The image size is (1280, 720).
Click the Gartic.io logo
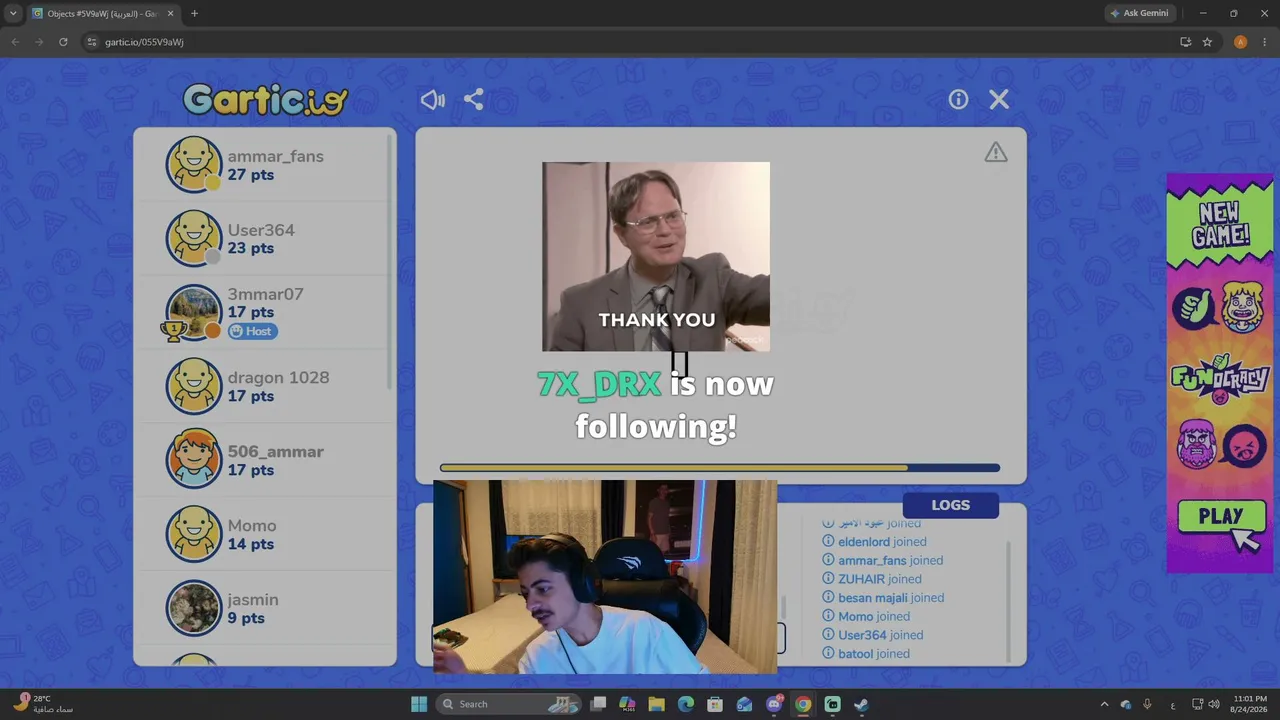point(265,99)
